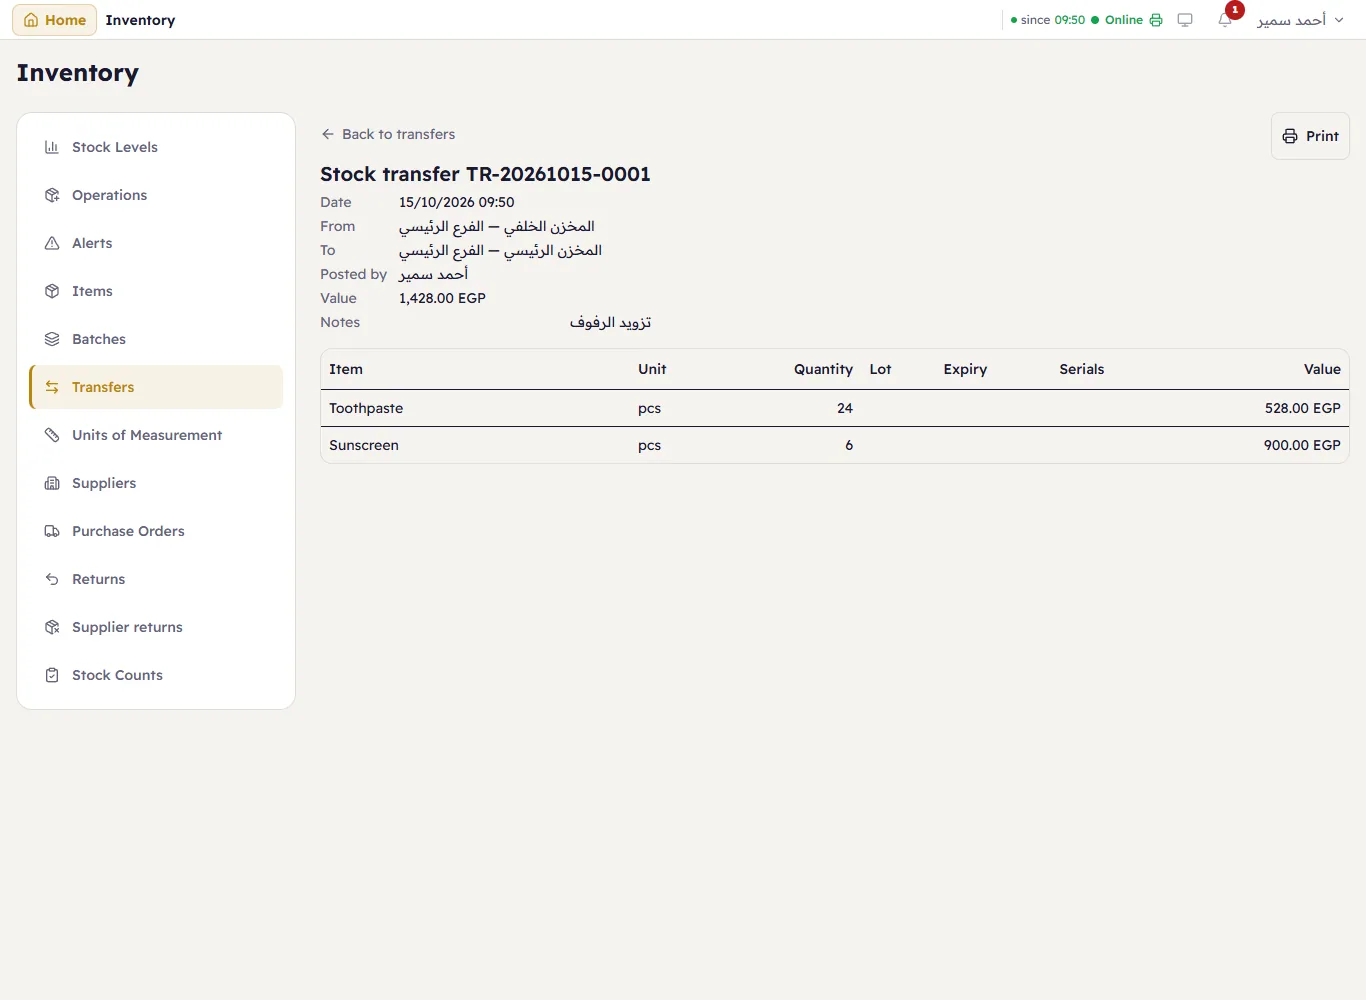Viewport: 1366px width, 1000px height.
Task: Click the Purchase Orders truck icon
Action: tap(52, 531)
